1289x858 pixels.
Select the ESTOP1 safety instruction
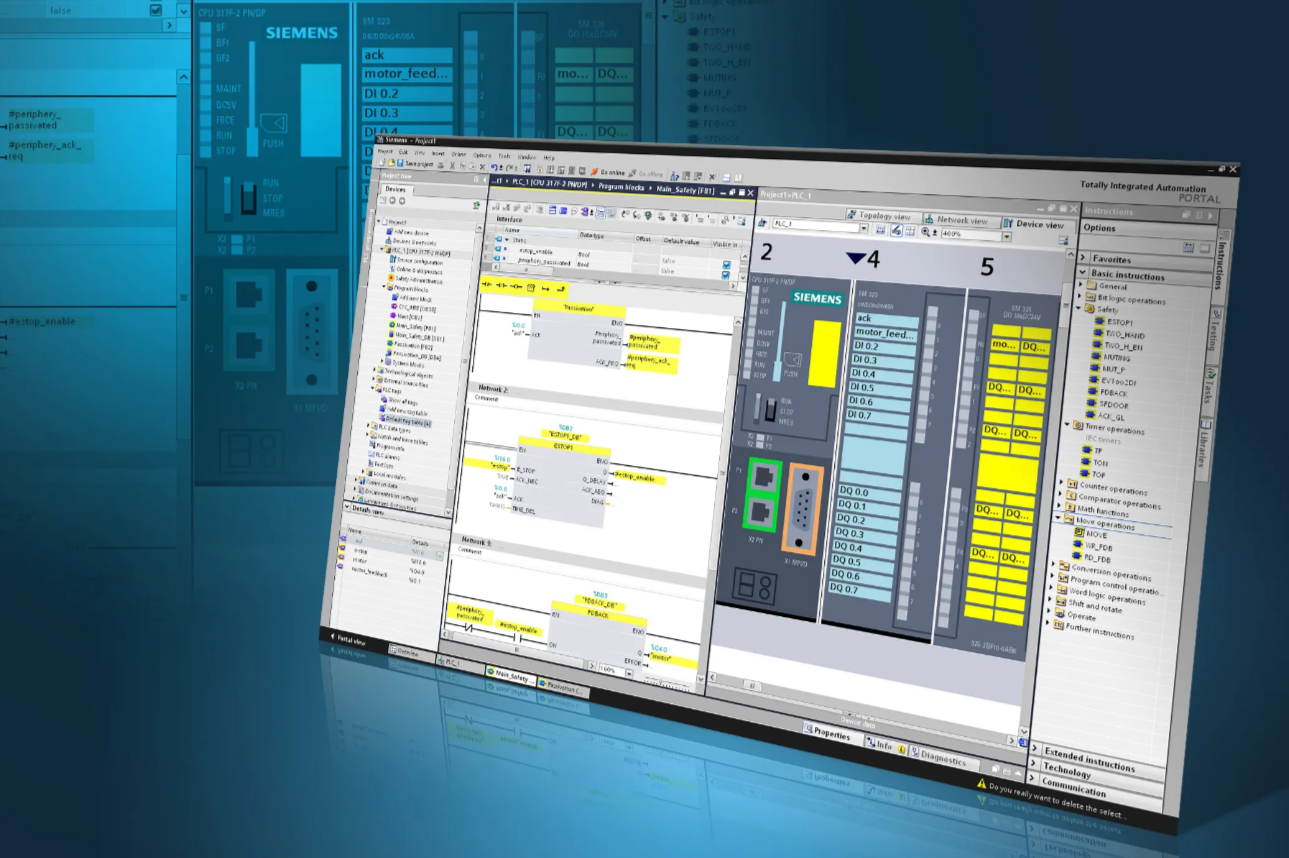click(x=1115, y=322)
